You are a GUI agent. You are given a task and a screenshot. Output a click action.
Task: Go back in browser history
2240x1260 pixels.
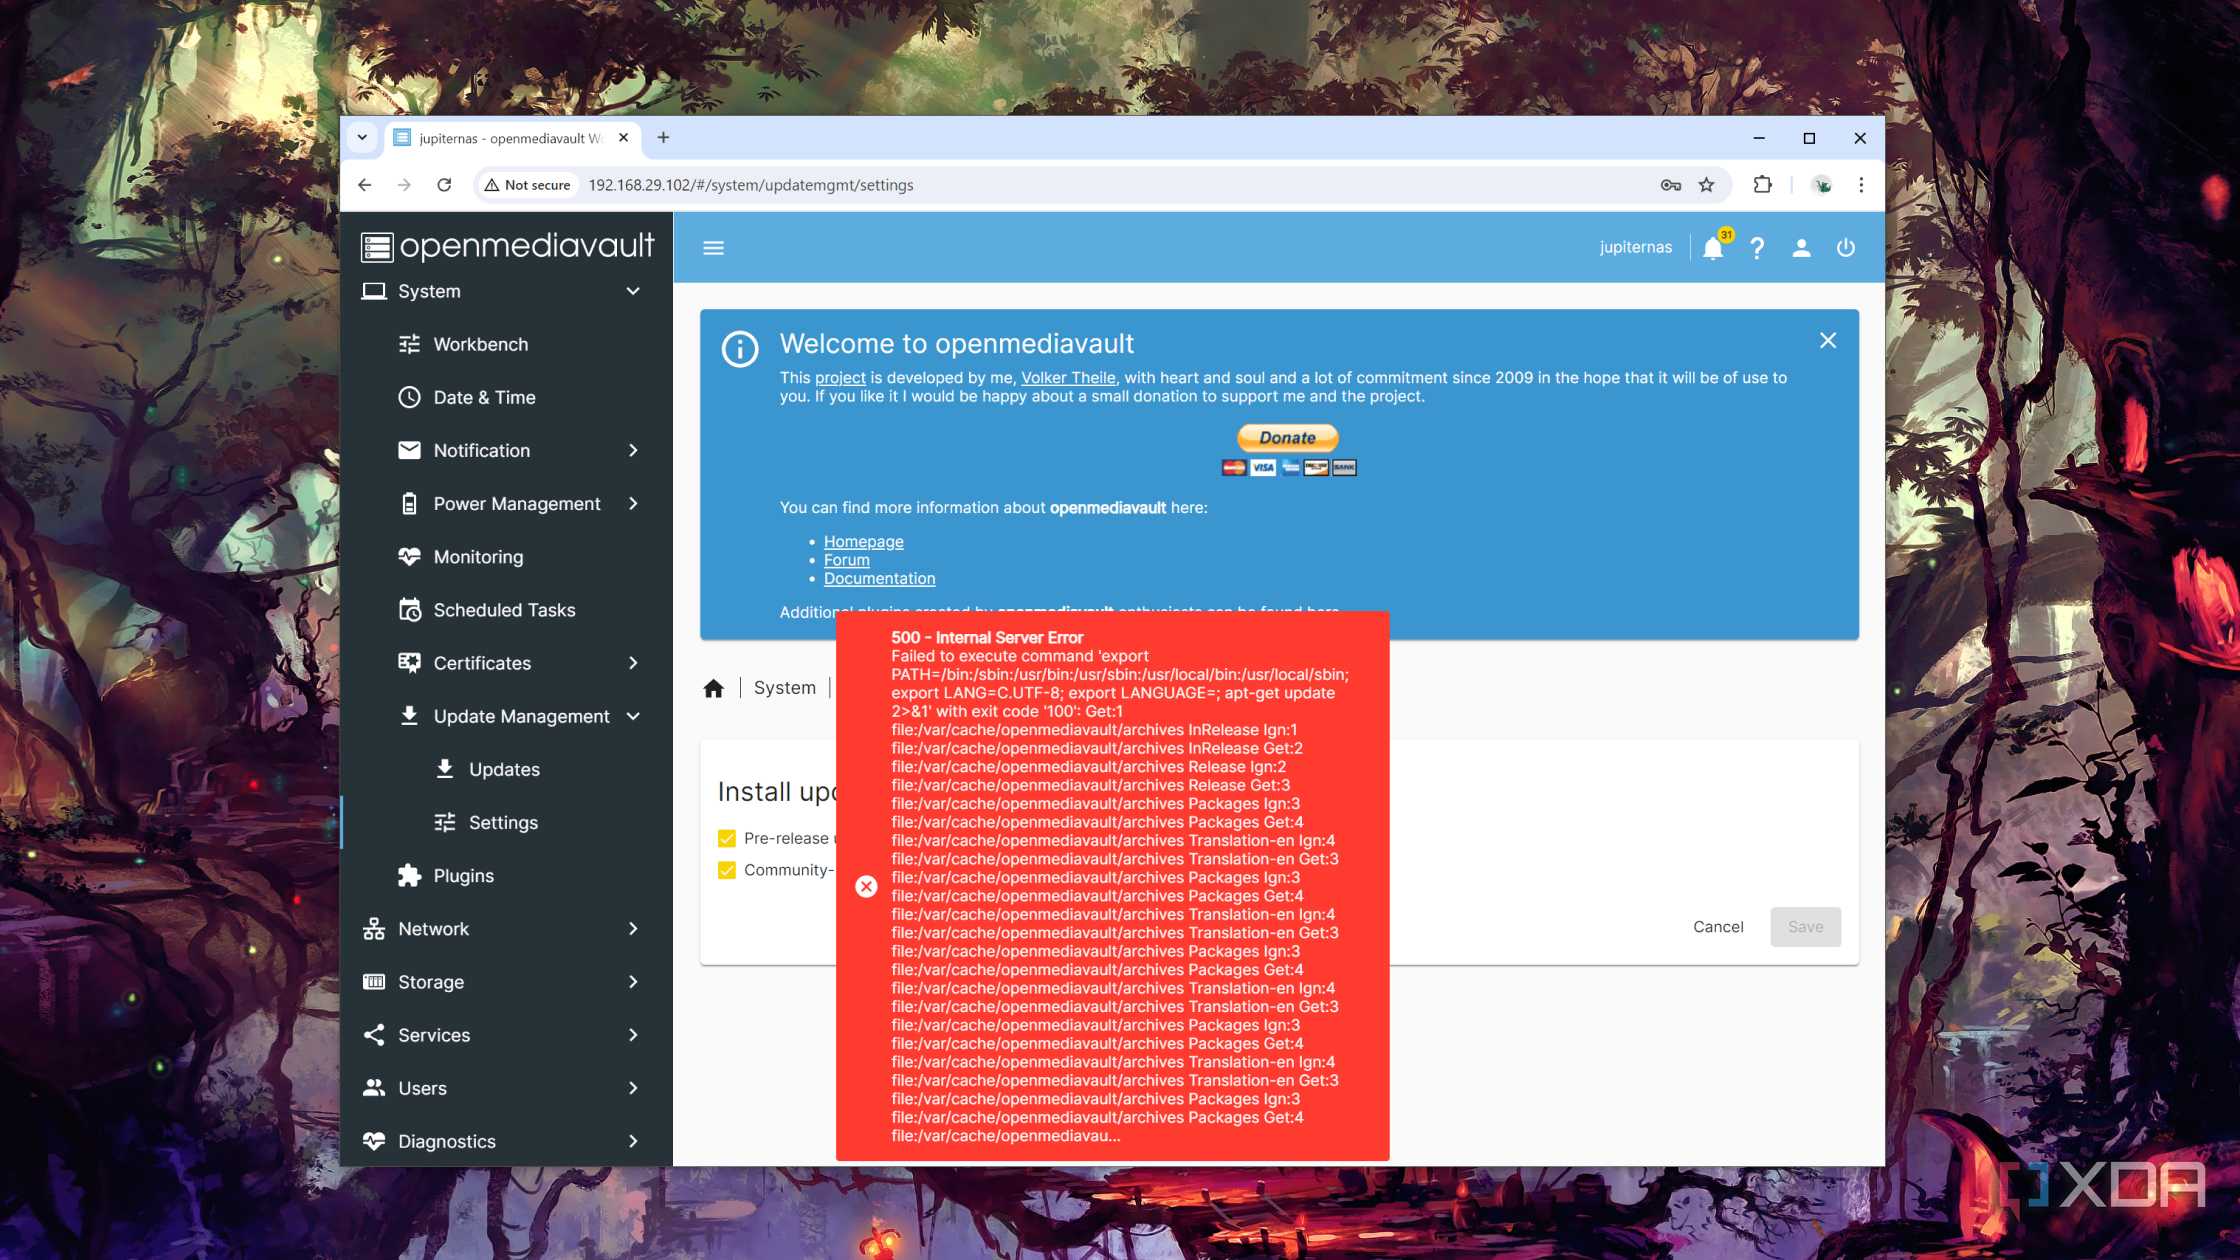pyautogui.click(x=365, y=185)
